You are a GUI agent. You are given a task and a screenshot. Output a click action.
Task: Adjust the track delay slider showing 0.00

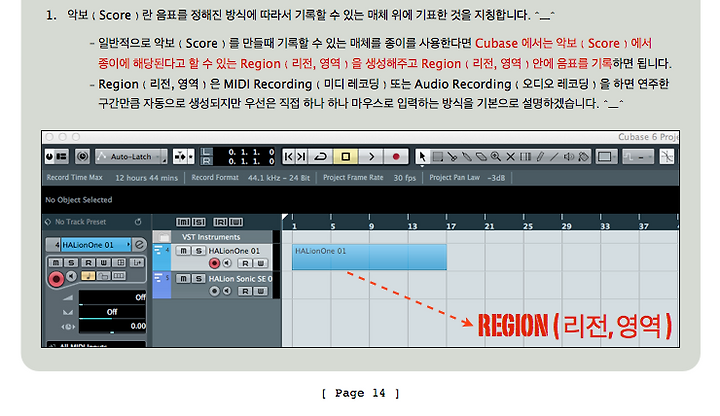click(x=112, y=326)
